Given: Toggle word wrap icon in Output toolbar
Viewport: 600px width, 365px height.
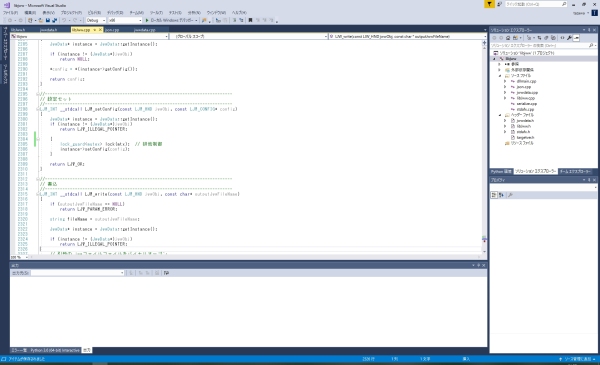Looking at the screenshot, I should click(x=166, y=273).
